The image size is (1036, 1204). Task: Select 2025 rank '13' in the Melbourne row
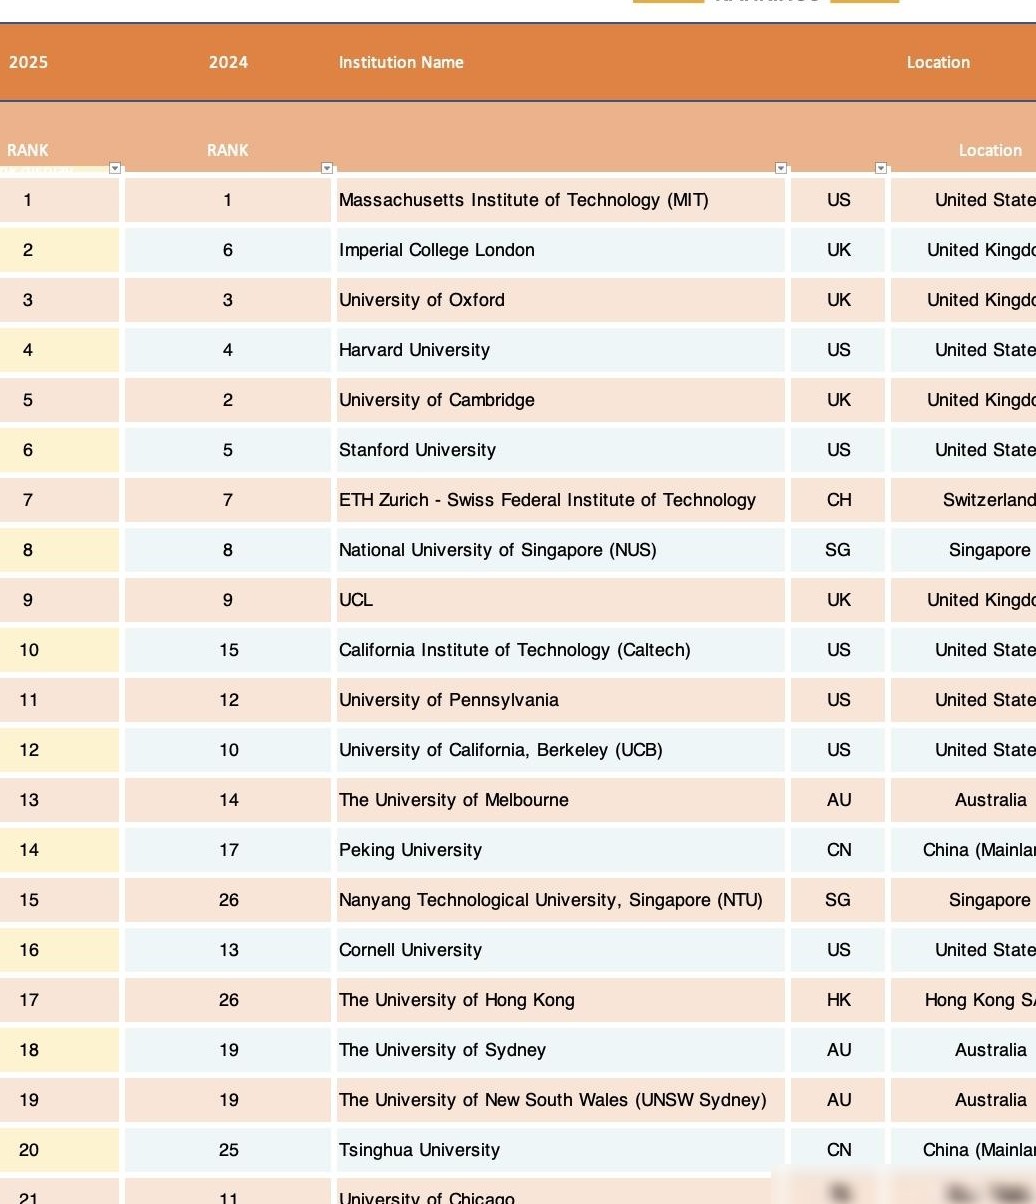point(59,800)
